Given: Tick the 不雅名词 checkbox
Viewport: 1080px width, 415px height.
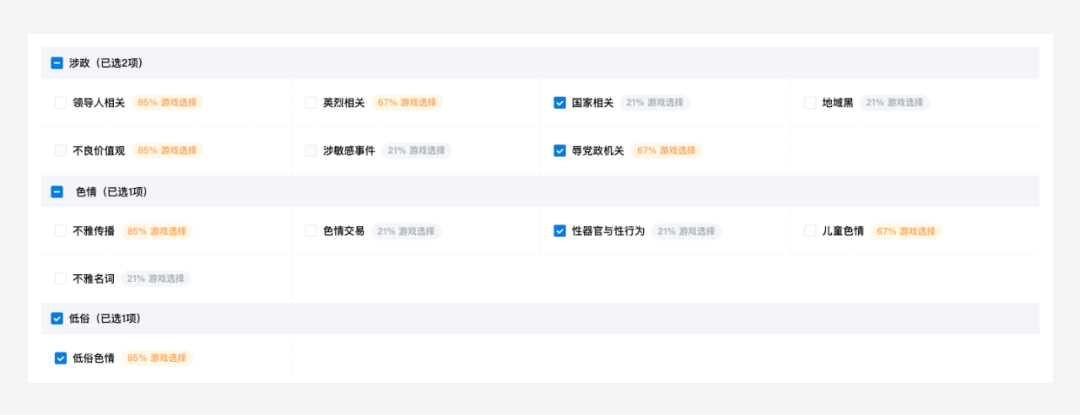Looking at the screenshot, I should click(61, 279).
